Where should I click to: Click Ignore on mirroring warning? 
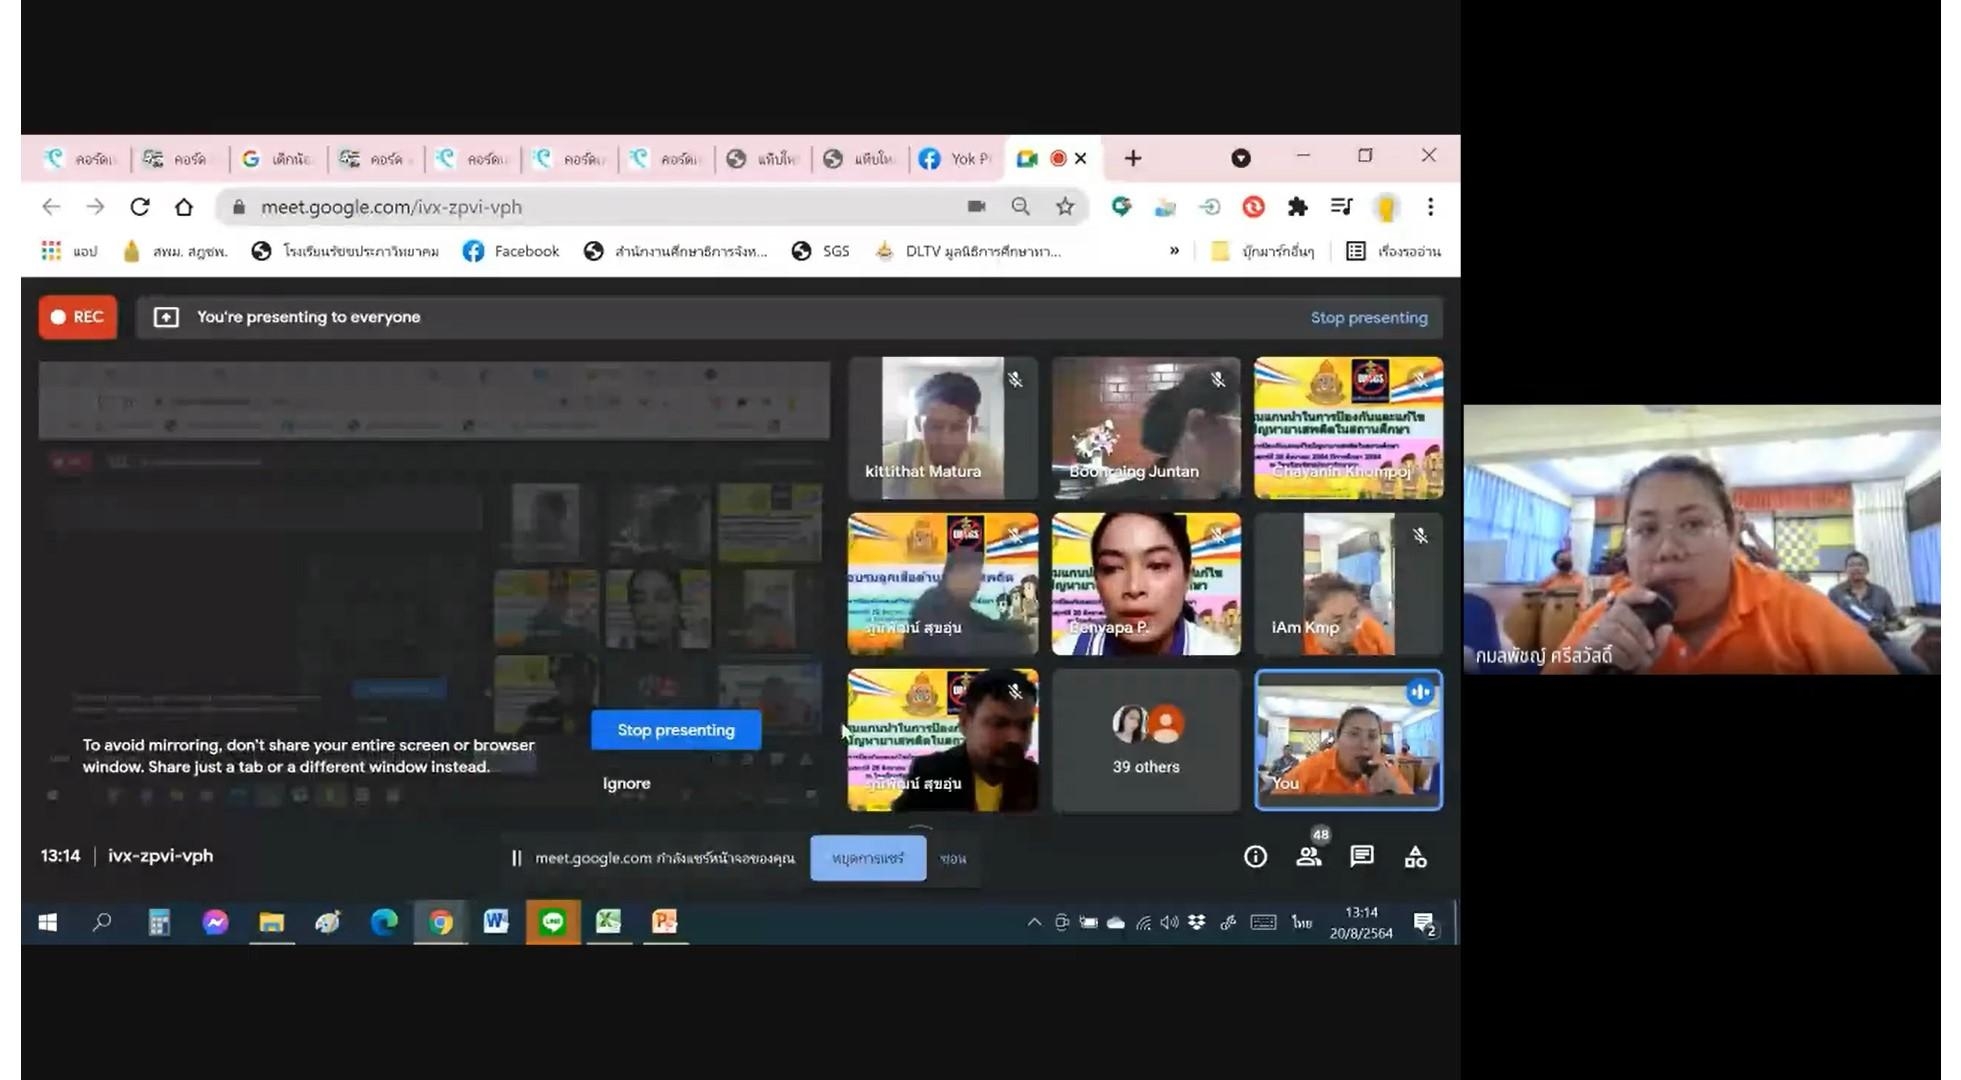626,784
